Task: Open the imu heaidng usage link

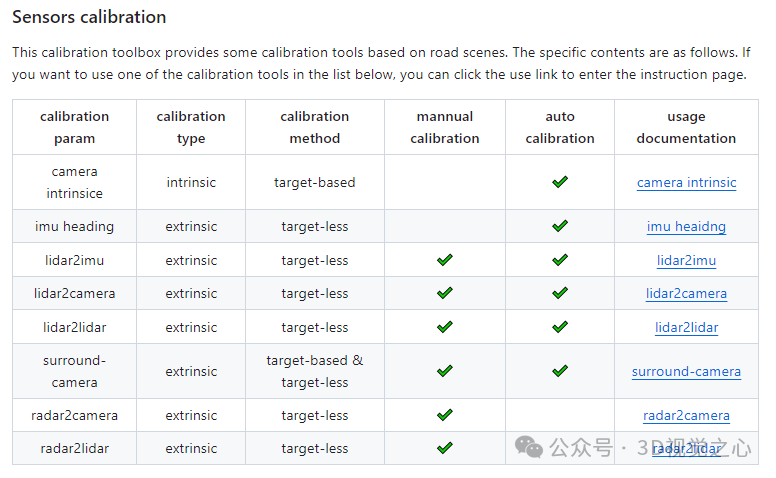Action: click(x=686, y=227)
